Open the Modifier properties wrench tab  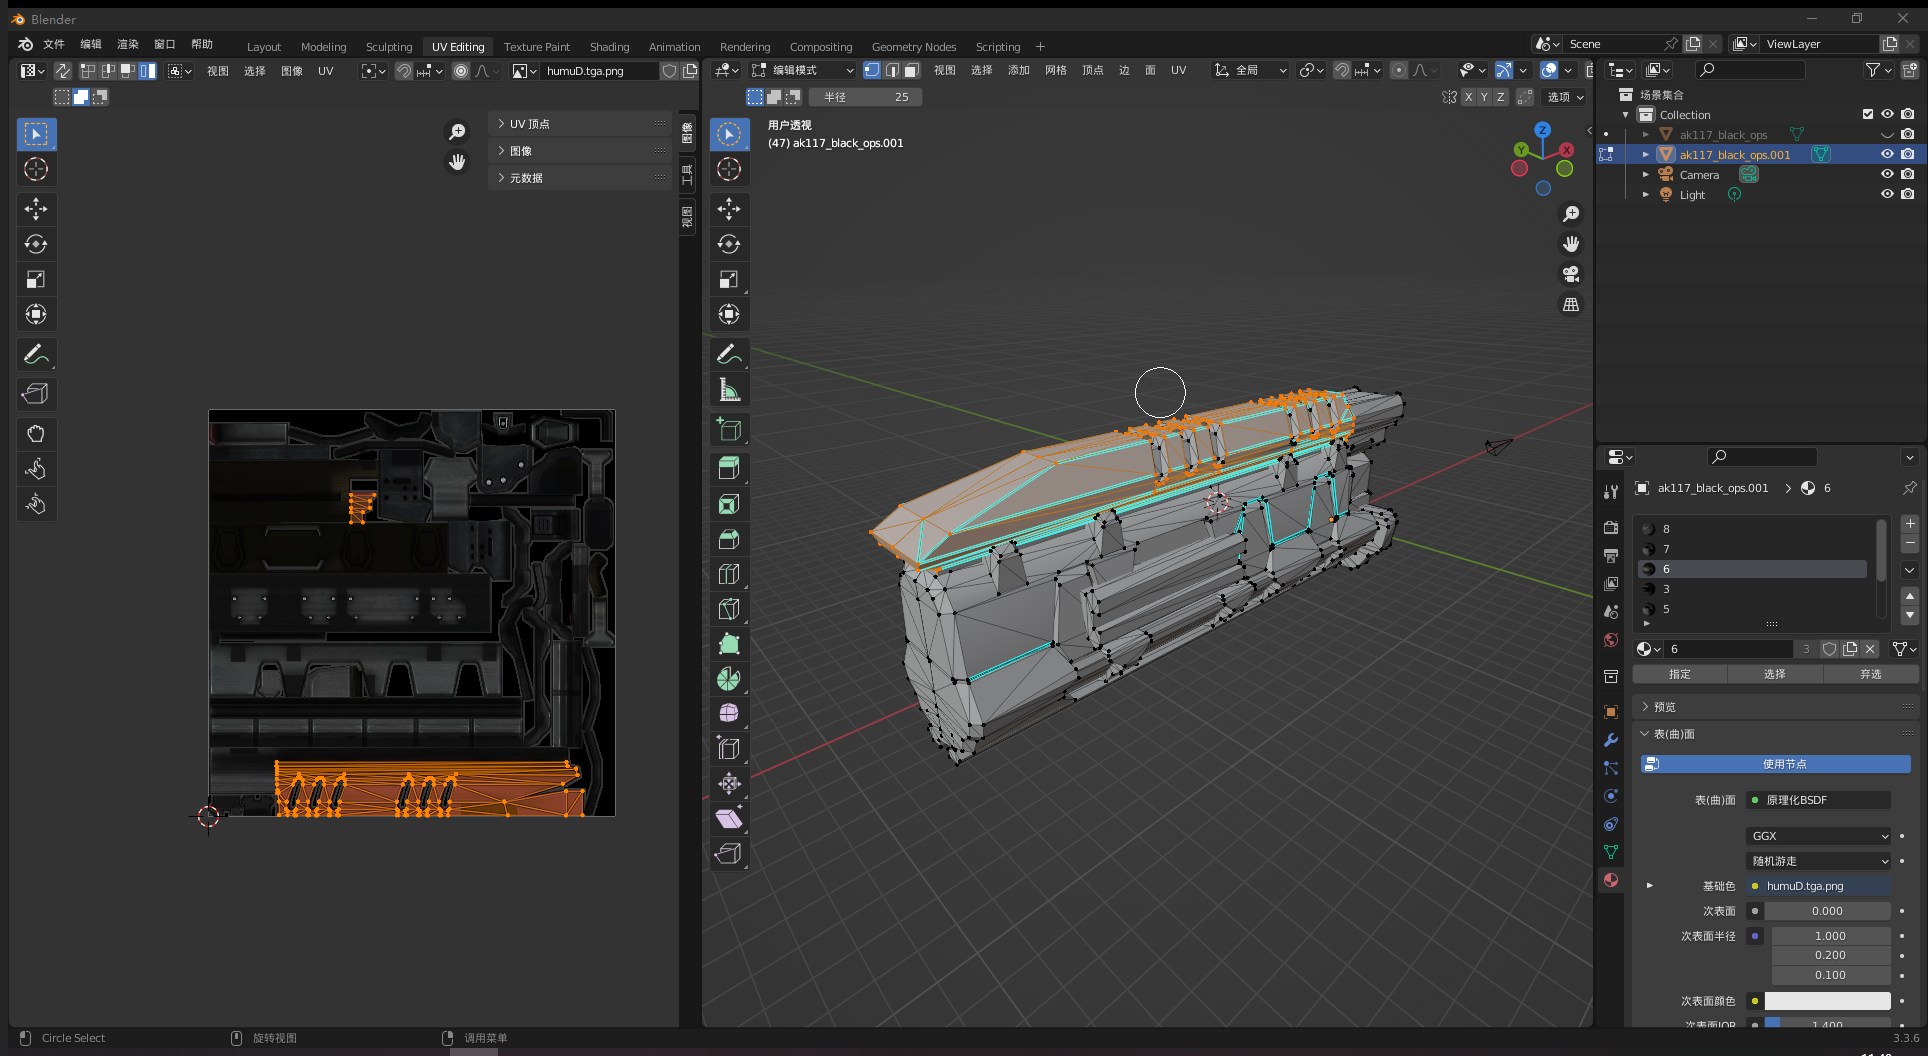tap(1611, 740)
